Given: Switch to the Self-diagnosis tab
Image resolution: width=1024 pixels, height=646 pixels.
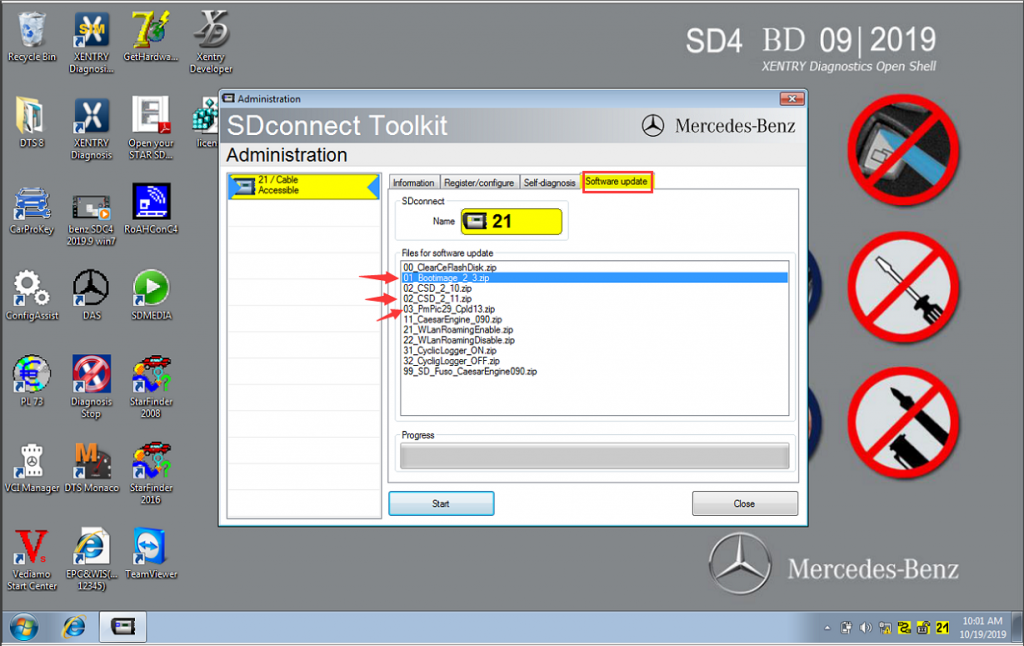Looking at the screenshot, I should (549, 183).
